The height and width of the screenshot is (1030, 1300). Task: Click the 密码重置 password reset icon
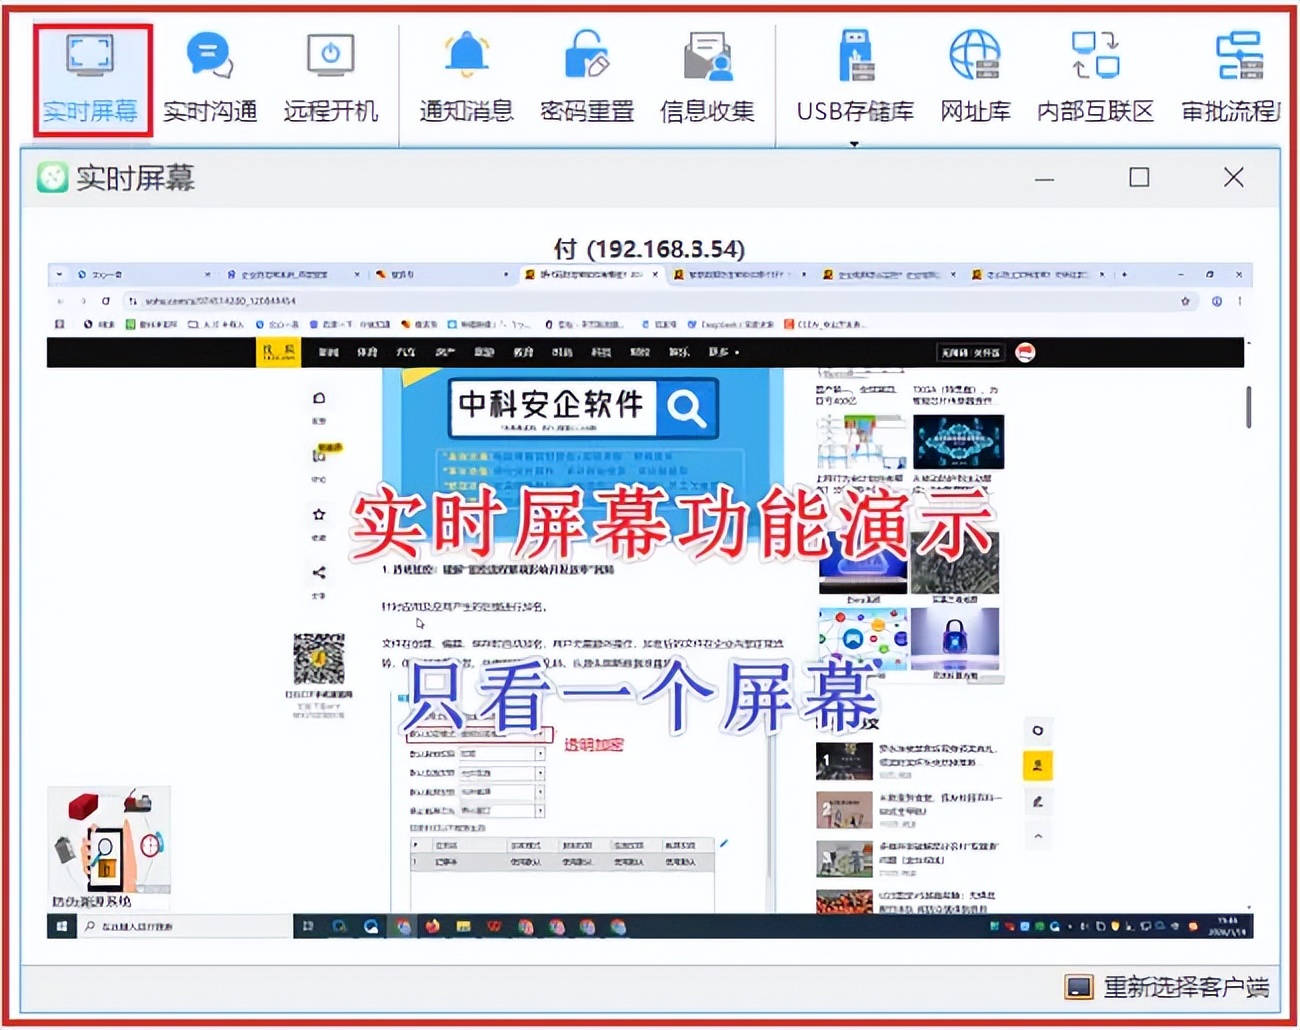[x=586, y=75]
